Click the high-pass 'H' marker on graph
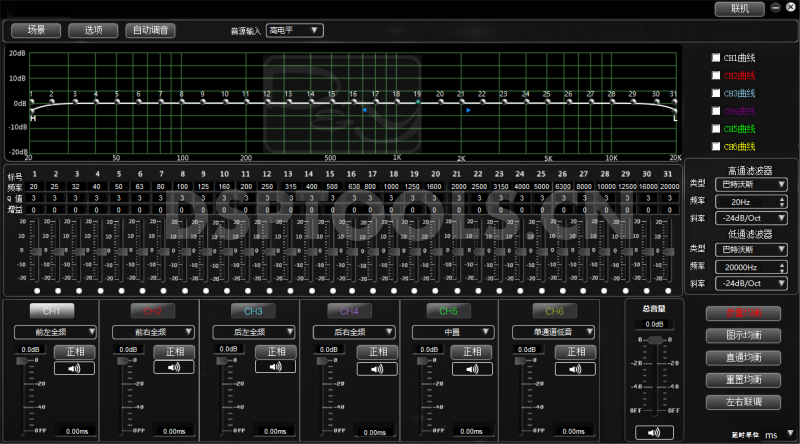Image resolution: width=800 pixels, height=444 pixels. [x=32, y=118]
